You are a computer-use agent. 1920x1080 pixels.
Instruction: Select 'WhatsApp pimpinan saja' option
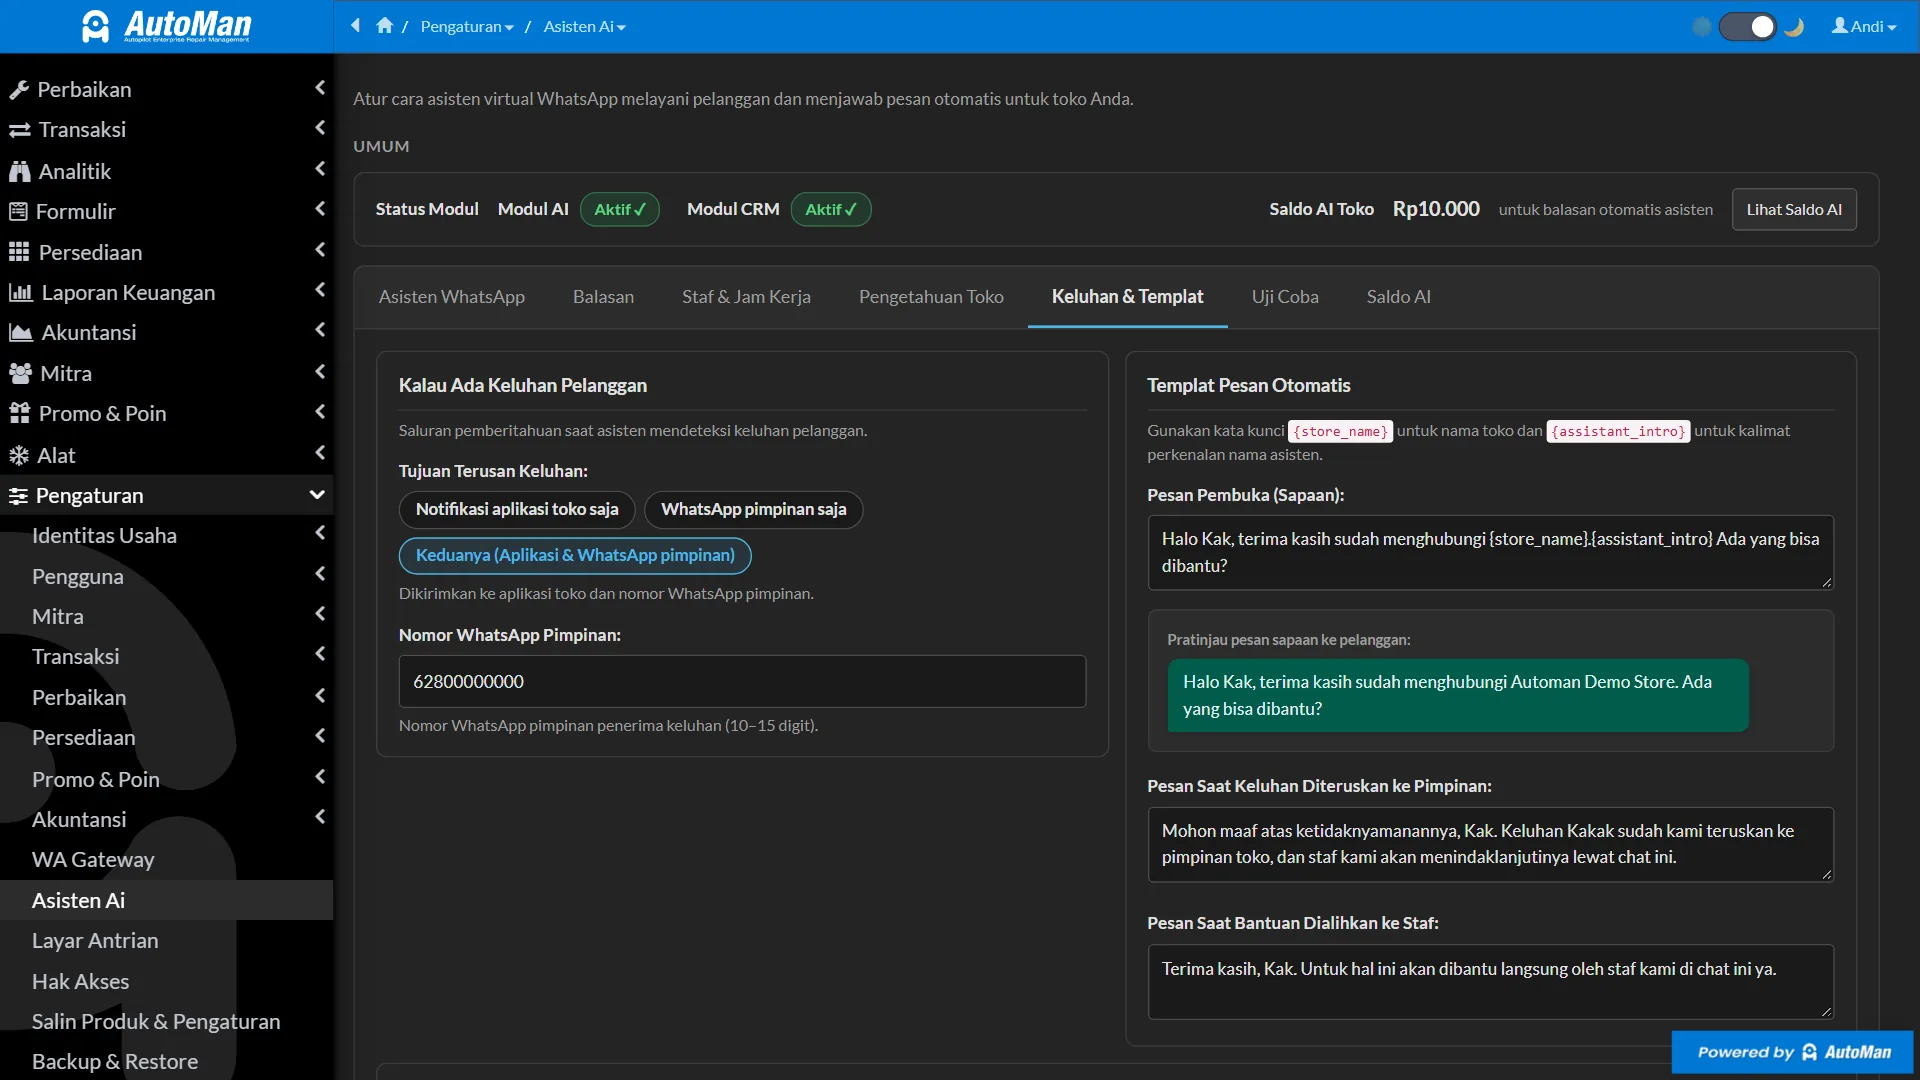(753, 509)
